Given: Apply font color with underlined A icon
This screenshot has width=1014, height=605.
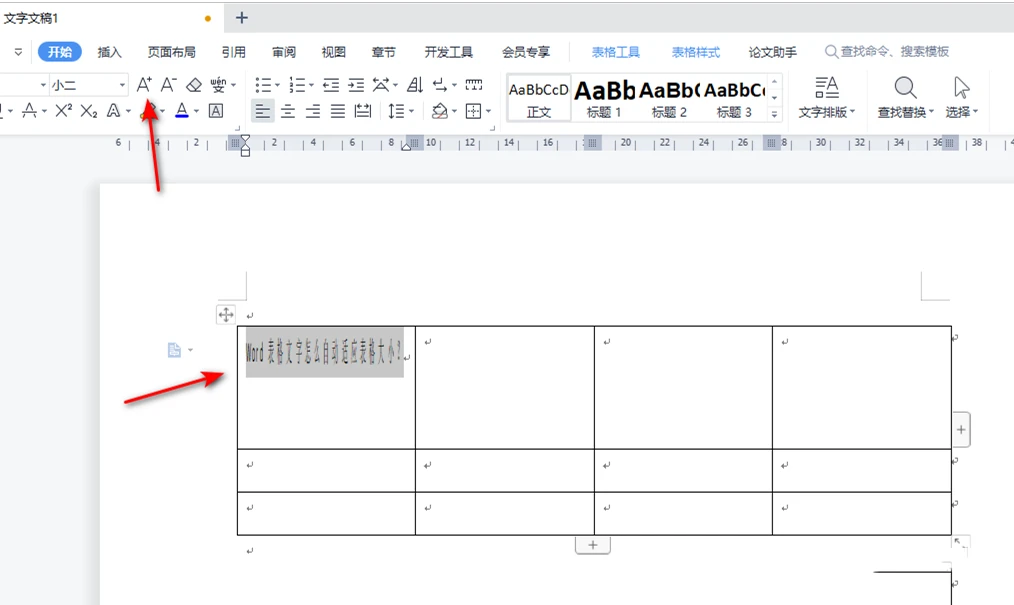Looking at the screenshot, I should tap(182, 111).
